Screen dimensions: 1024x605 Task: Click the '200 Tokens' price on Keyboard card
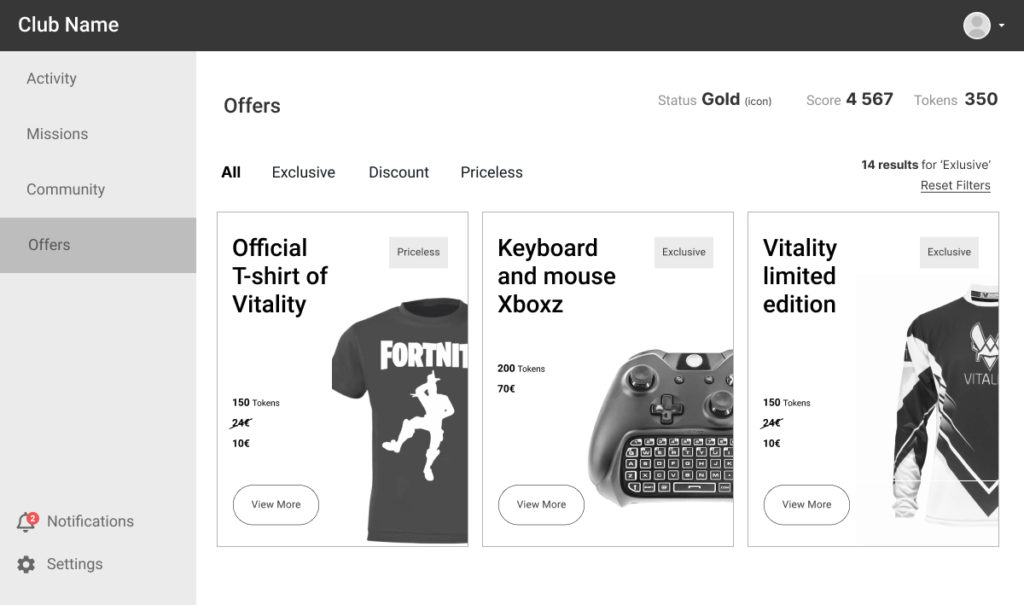[x=521, y=368]
